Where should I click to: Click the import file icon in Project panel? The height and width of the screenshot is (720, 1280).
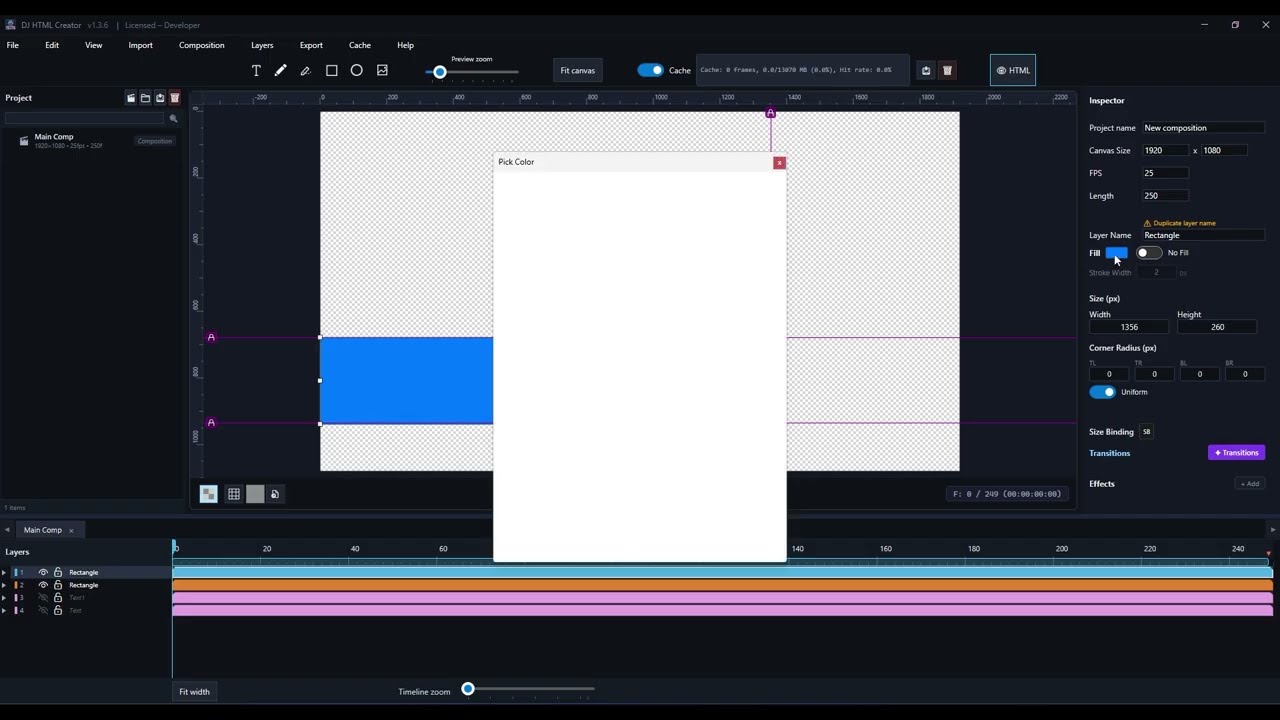click(x=160, y=98)
